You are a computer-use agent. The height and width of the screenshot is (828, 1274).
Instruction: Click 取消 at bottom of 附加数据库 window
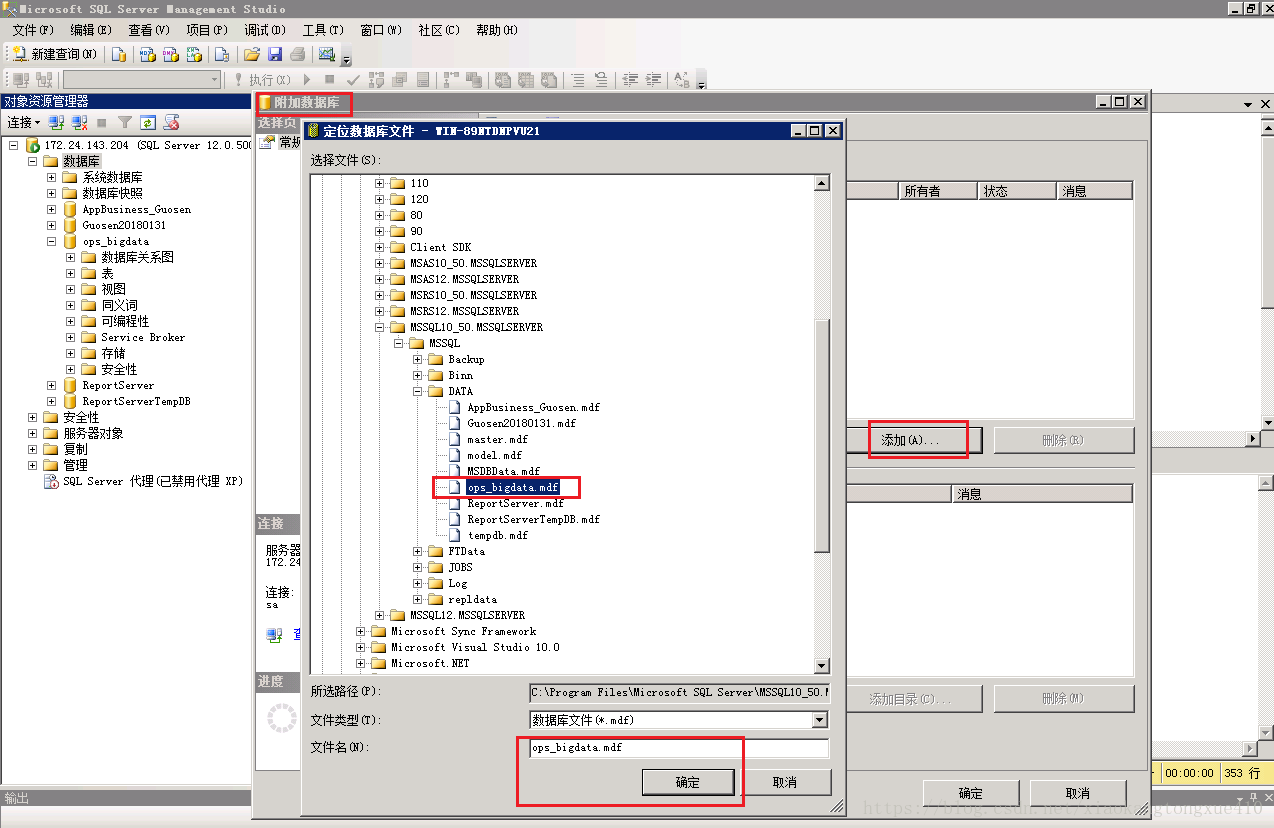[1078, 793]
